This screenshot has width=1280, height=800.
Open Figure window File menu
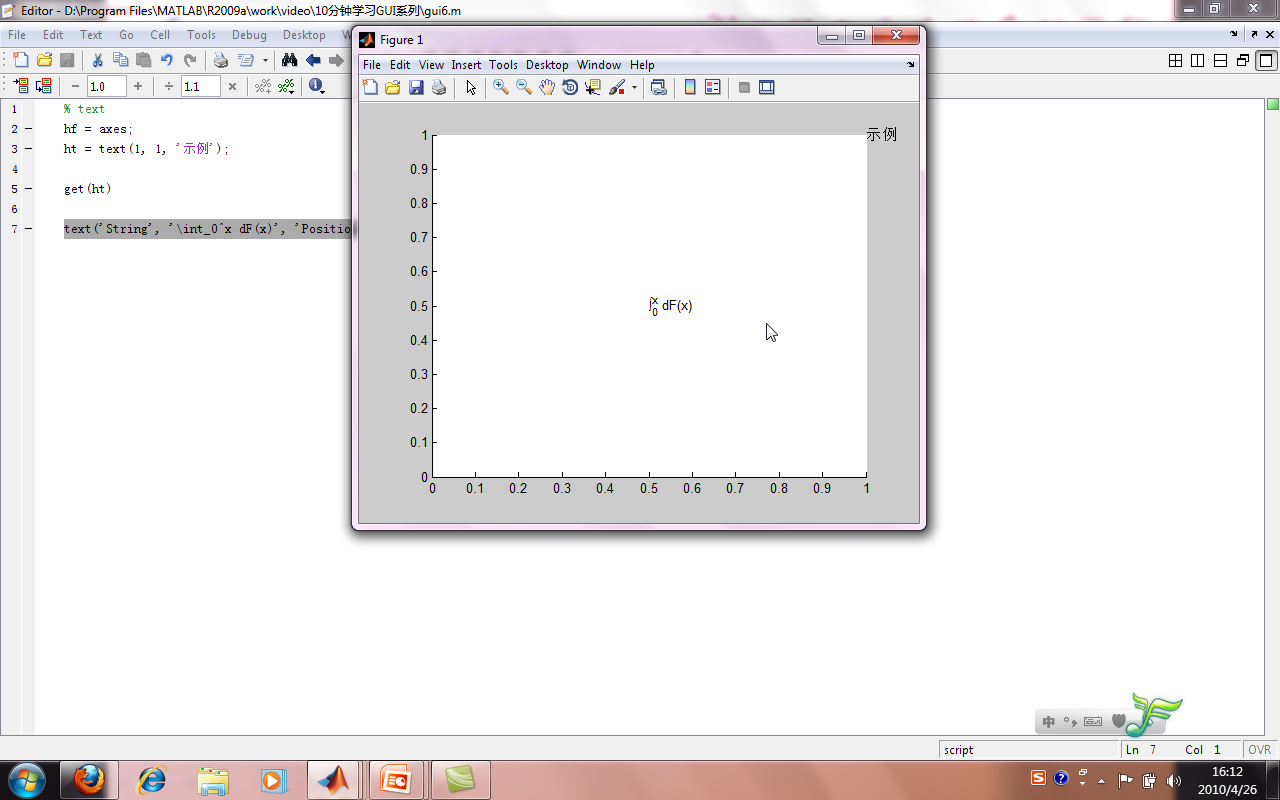372,65
